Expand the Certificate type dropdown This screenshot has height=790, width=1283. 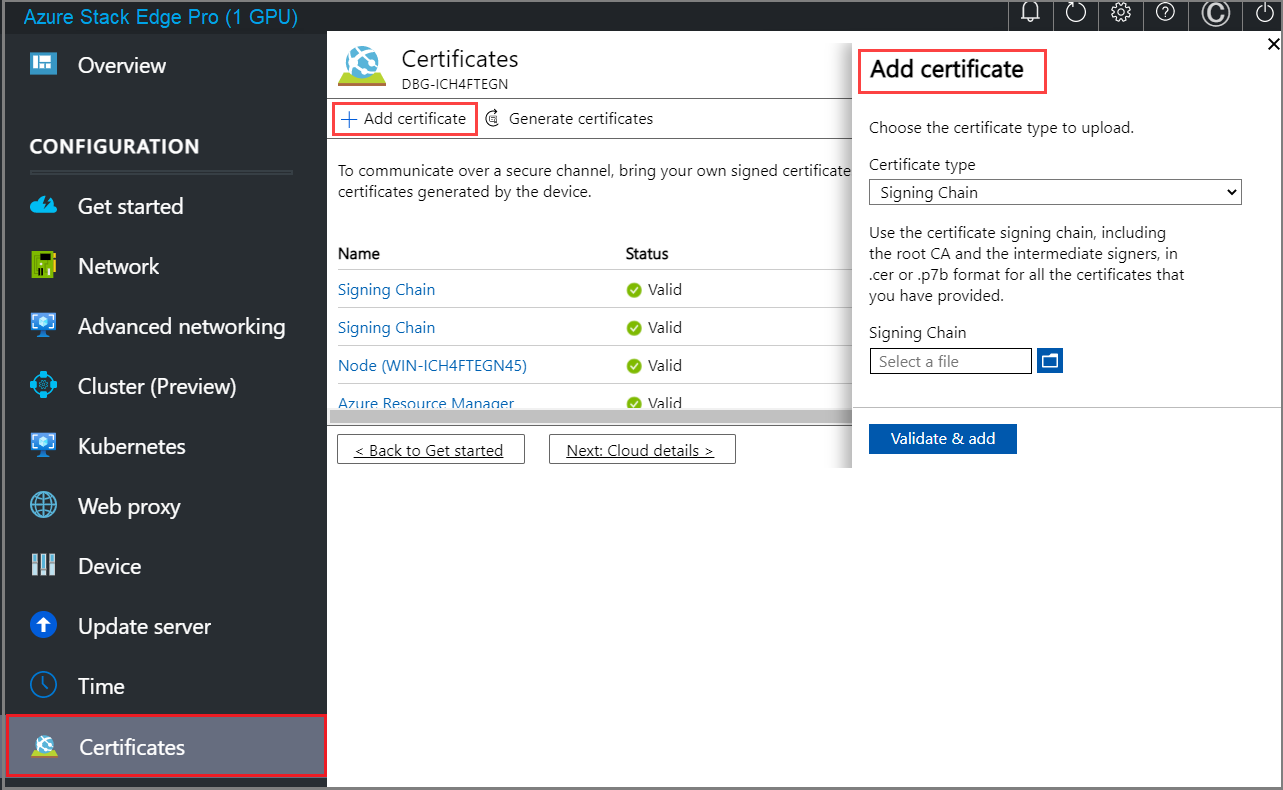point(1054,192)
